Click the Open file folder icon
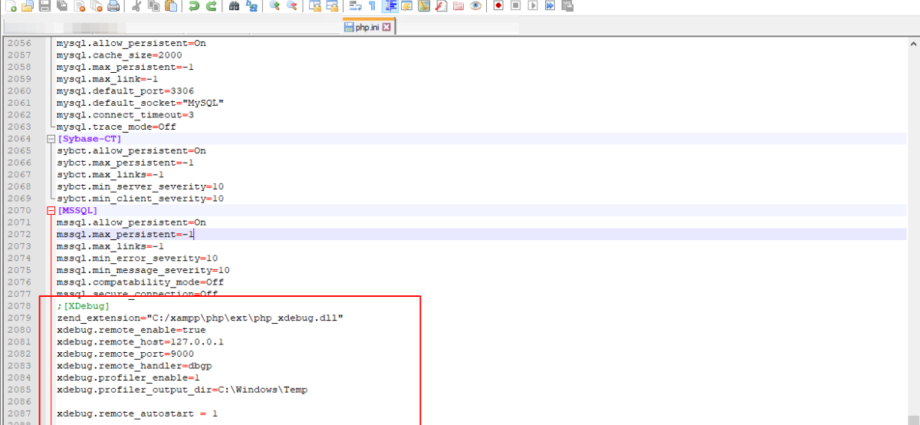Image resolution: width=920 pixels, height=425 pixels. pyautogui.click(x=25, y=6)
